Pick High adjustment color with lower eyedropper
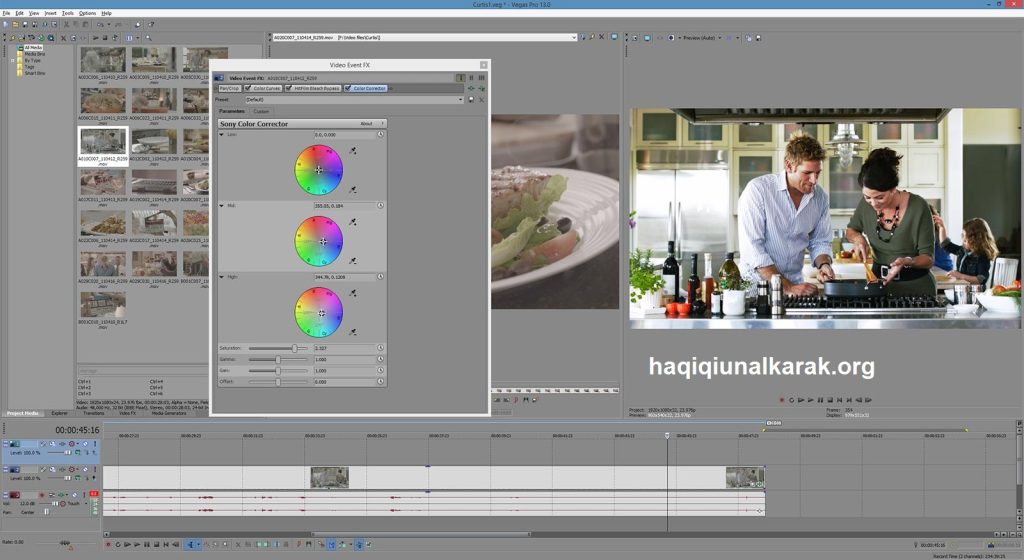The image size is (1024, 560). coord(353,332)
